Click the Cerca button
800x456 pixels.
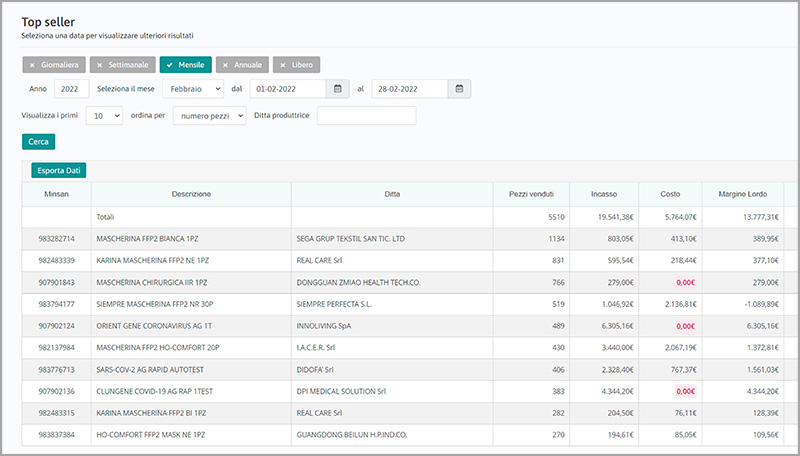coord(38,142)
